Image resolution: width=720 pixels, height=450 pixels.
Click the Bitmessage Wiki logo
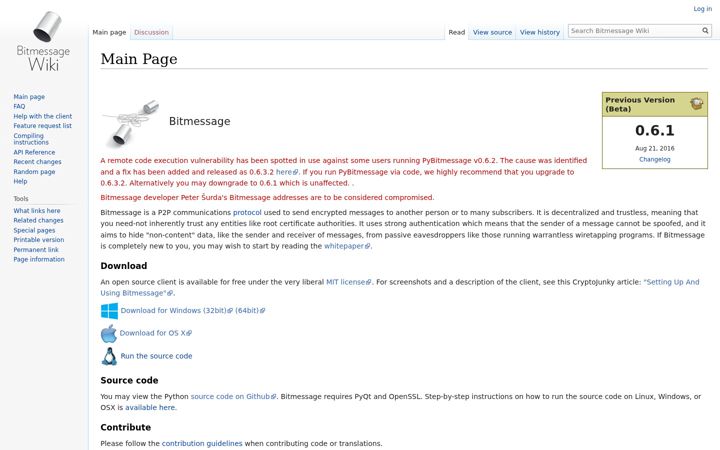[x=44, y=41]
